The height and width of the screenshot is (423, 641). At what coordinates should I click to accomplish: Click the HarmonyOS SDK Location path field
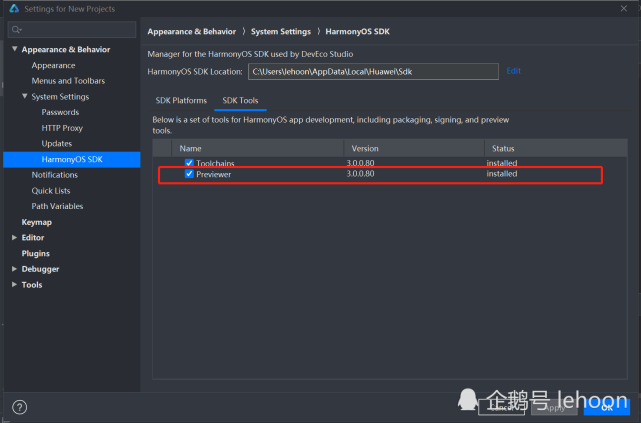tap(373, 72)
